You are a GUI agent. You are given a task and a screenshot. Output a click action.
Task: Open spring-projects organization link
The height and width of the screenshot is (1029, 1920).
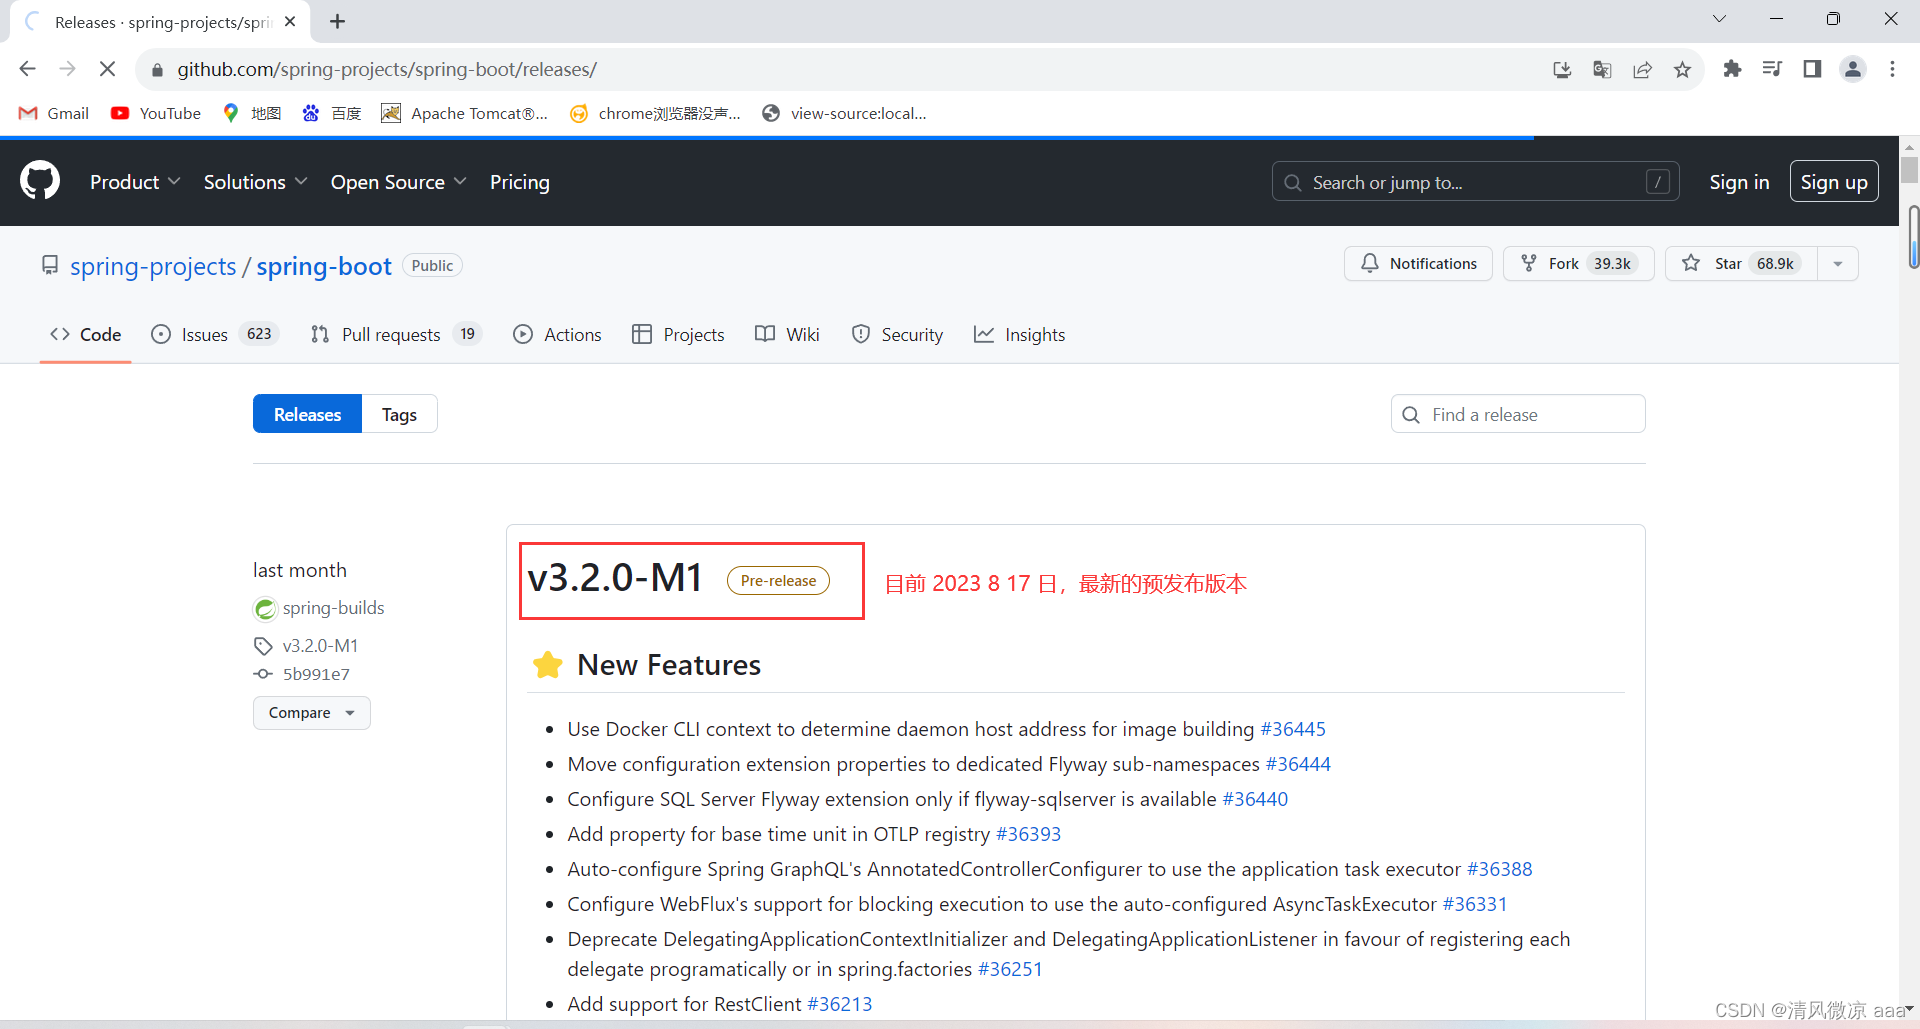(153, 267)
